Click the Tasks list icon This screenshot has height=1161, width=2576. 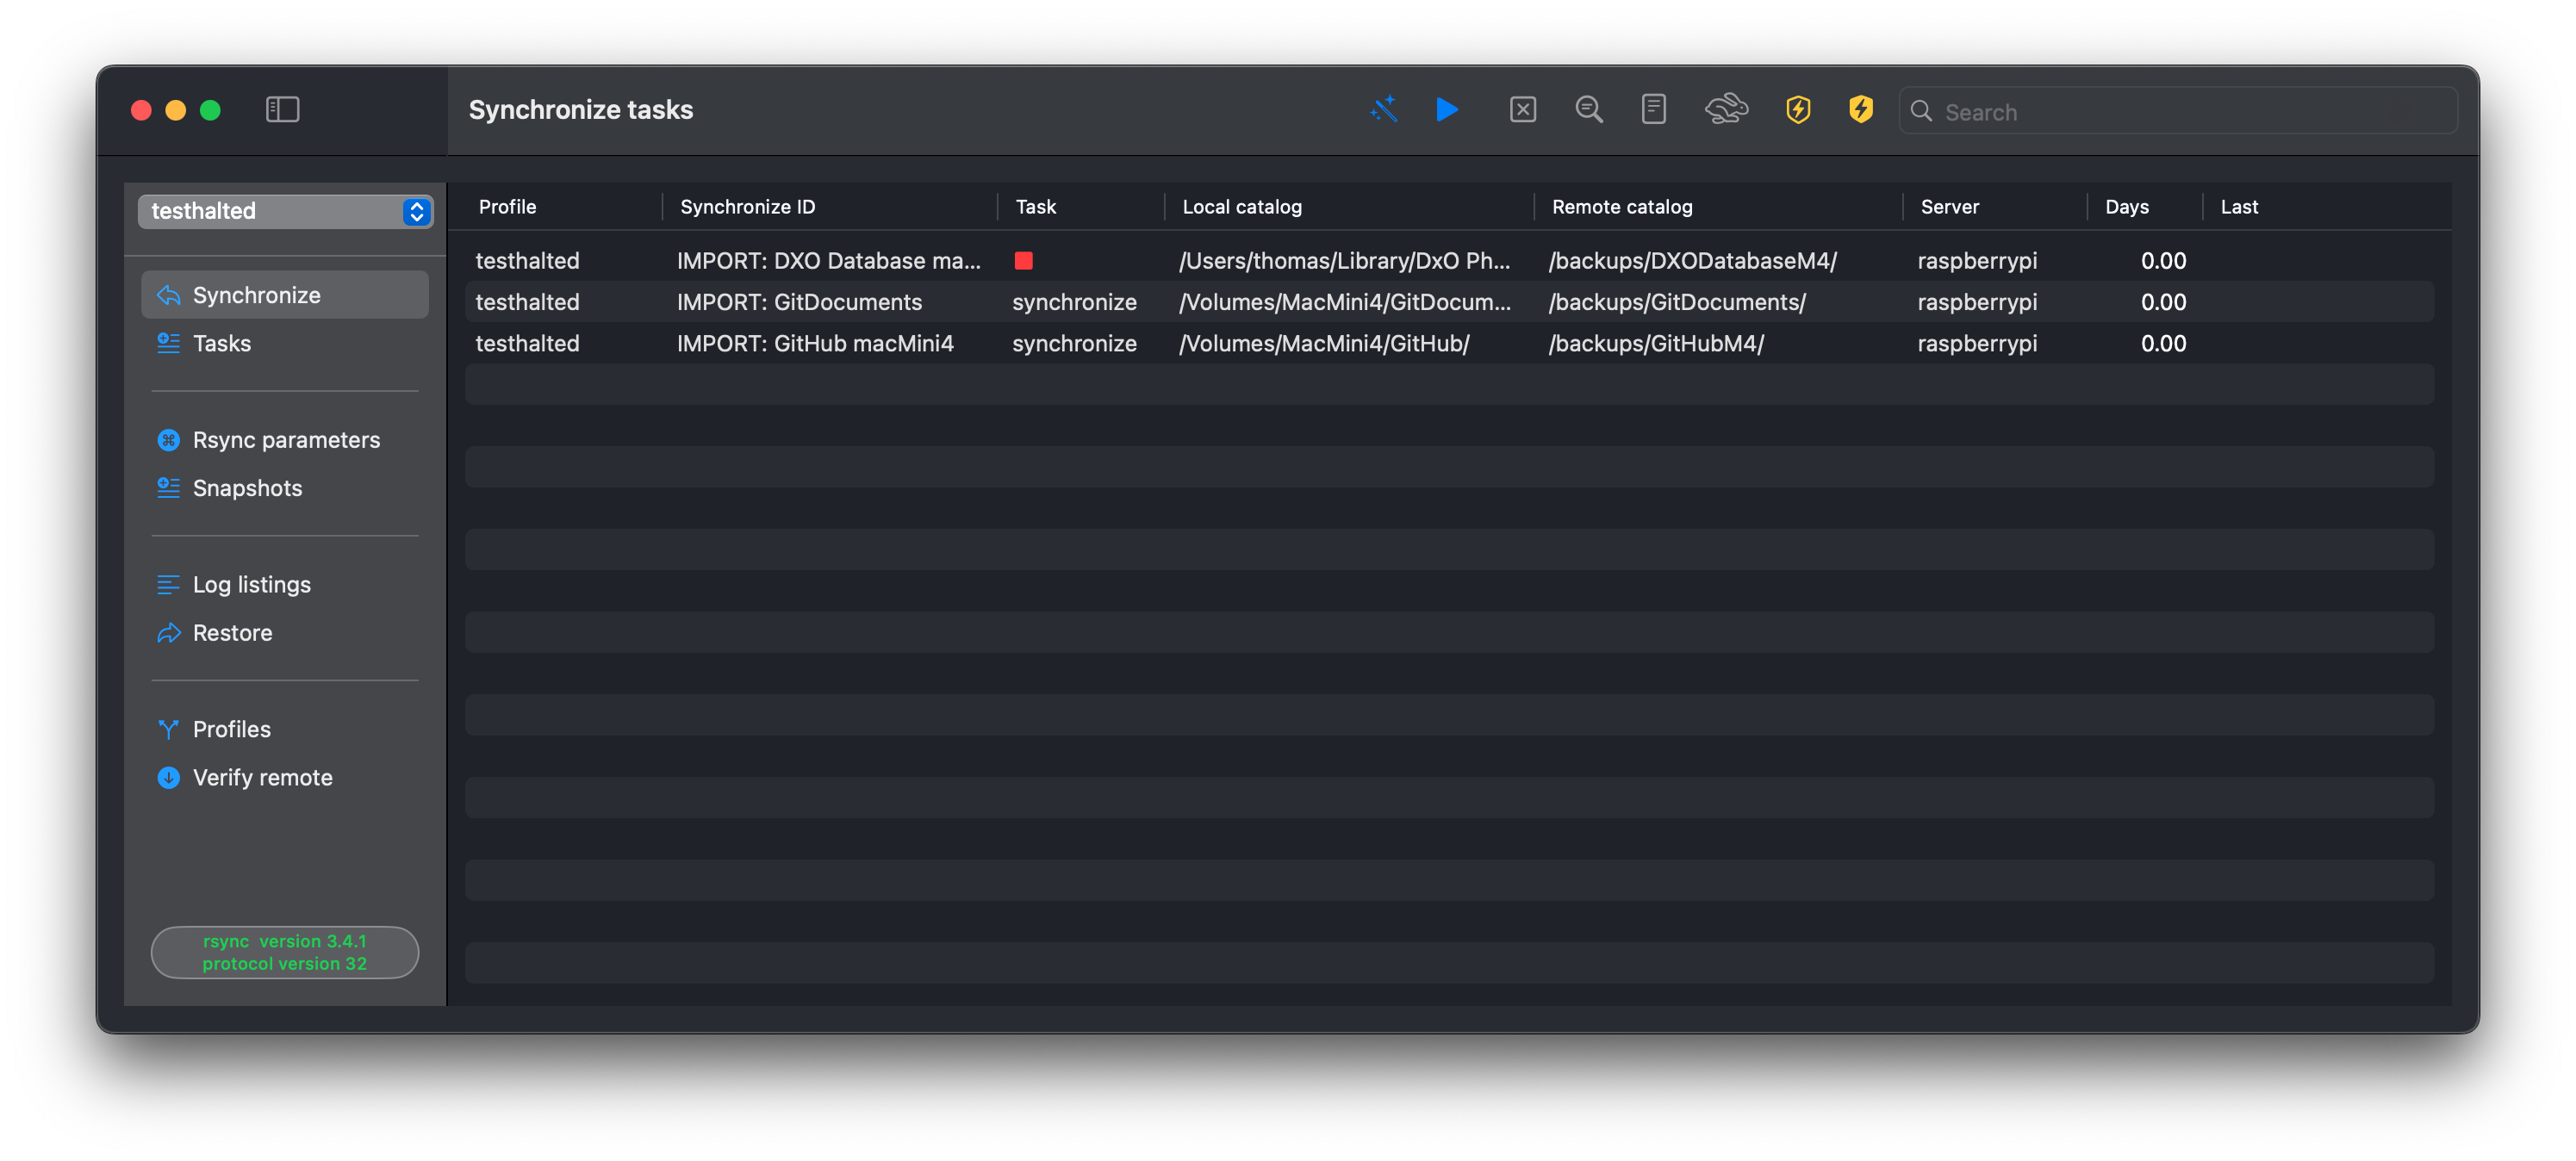pyautogui.click(x=168, y=343)
